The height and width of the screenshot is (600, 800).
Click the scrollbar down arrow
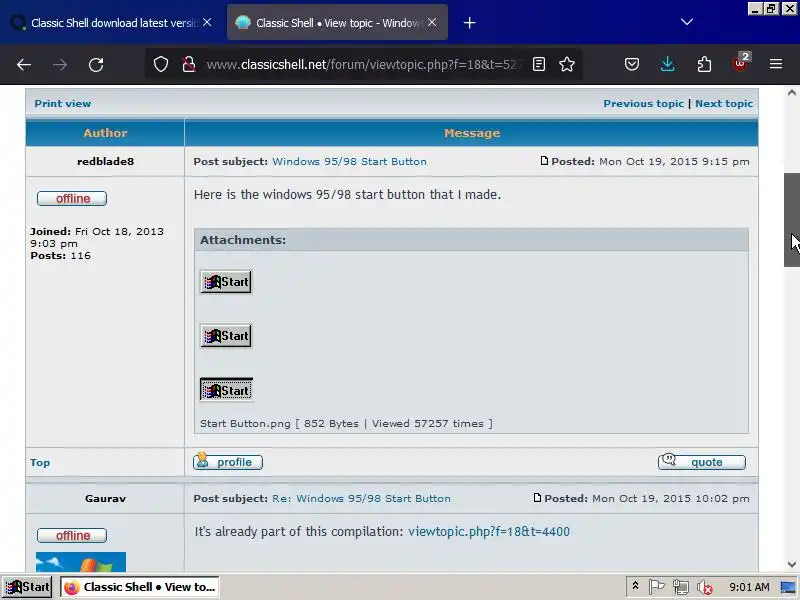coord(792,564)
